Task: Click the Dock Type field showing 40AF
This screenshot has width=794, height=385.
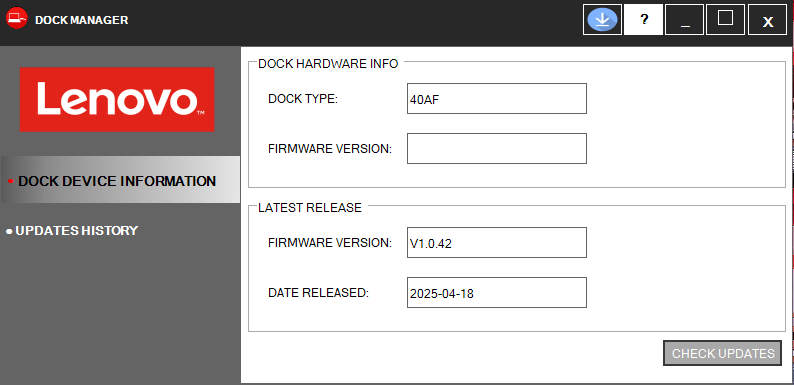Action: tap(497, 98)
